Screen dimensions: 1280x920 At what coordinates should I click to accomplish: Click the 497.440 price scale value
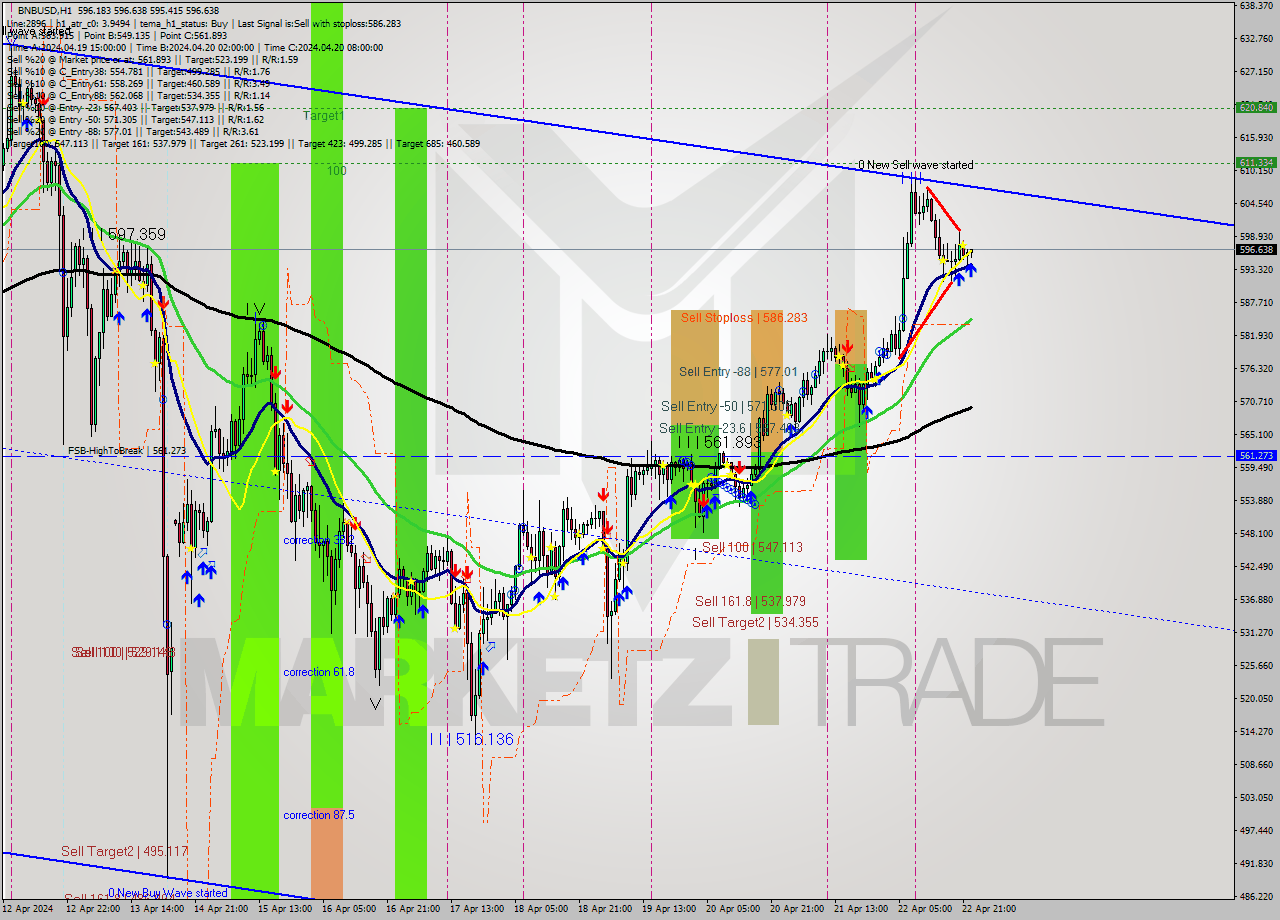point(1256,830)
